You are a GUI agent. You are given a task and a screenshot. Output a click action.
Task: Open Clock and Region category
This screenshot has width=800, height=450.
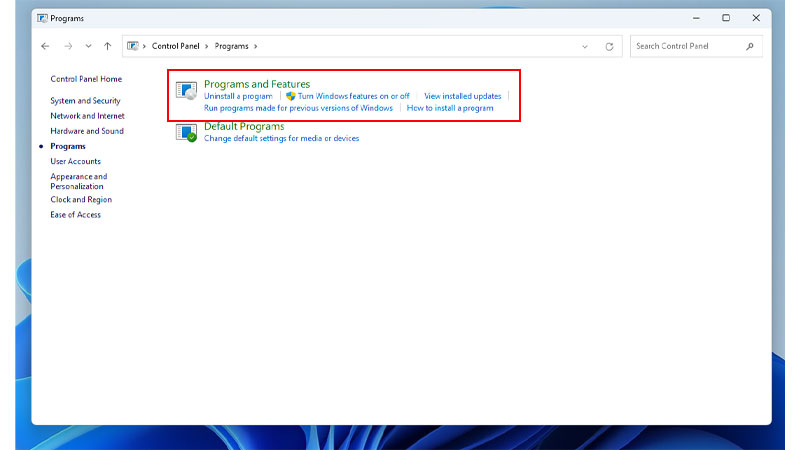(x=81, y=199)
